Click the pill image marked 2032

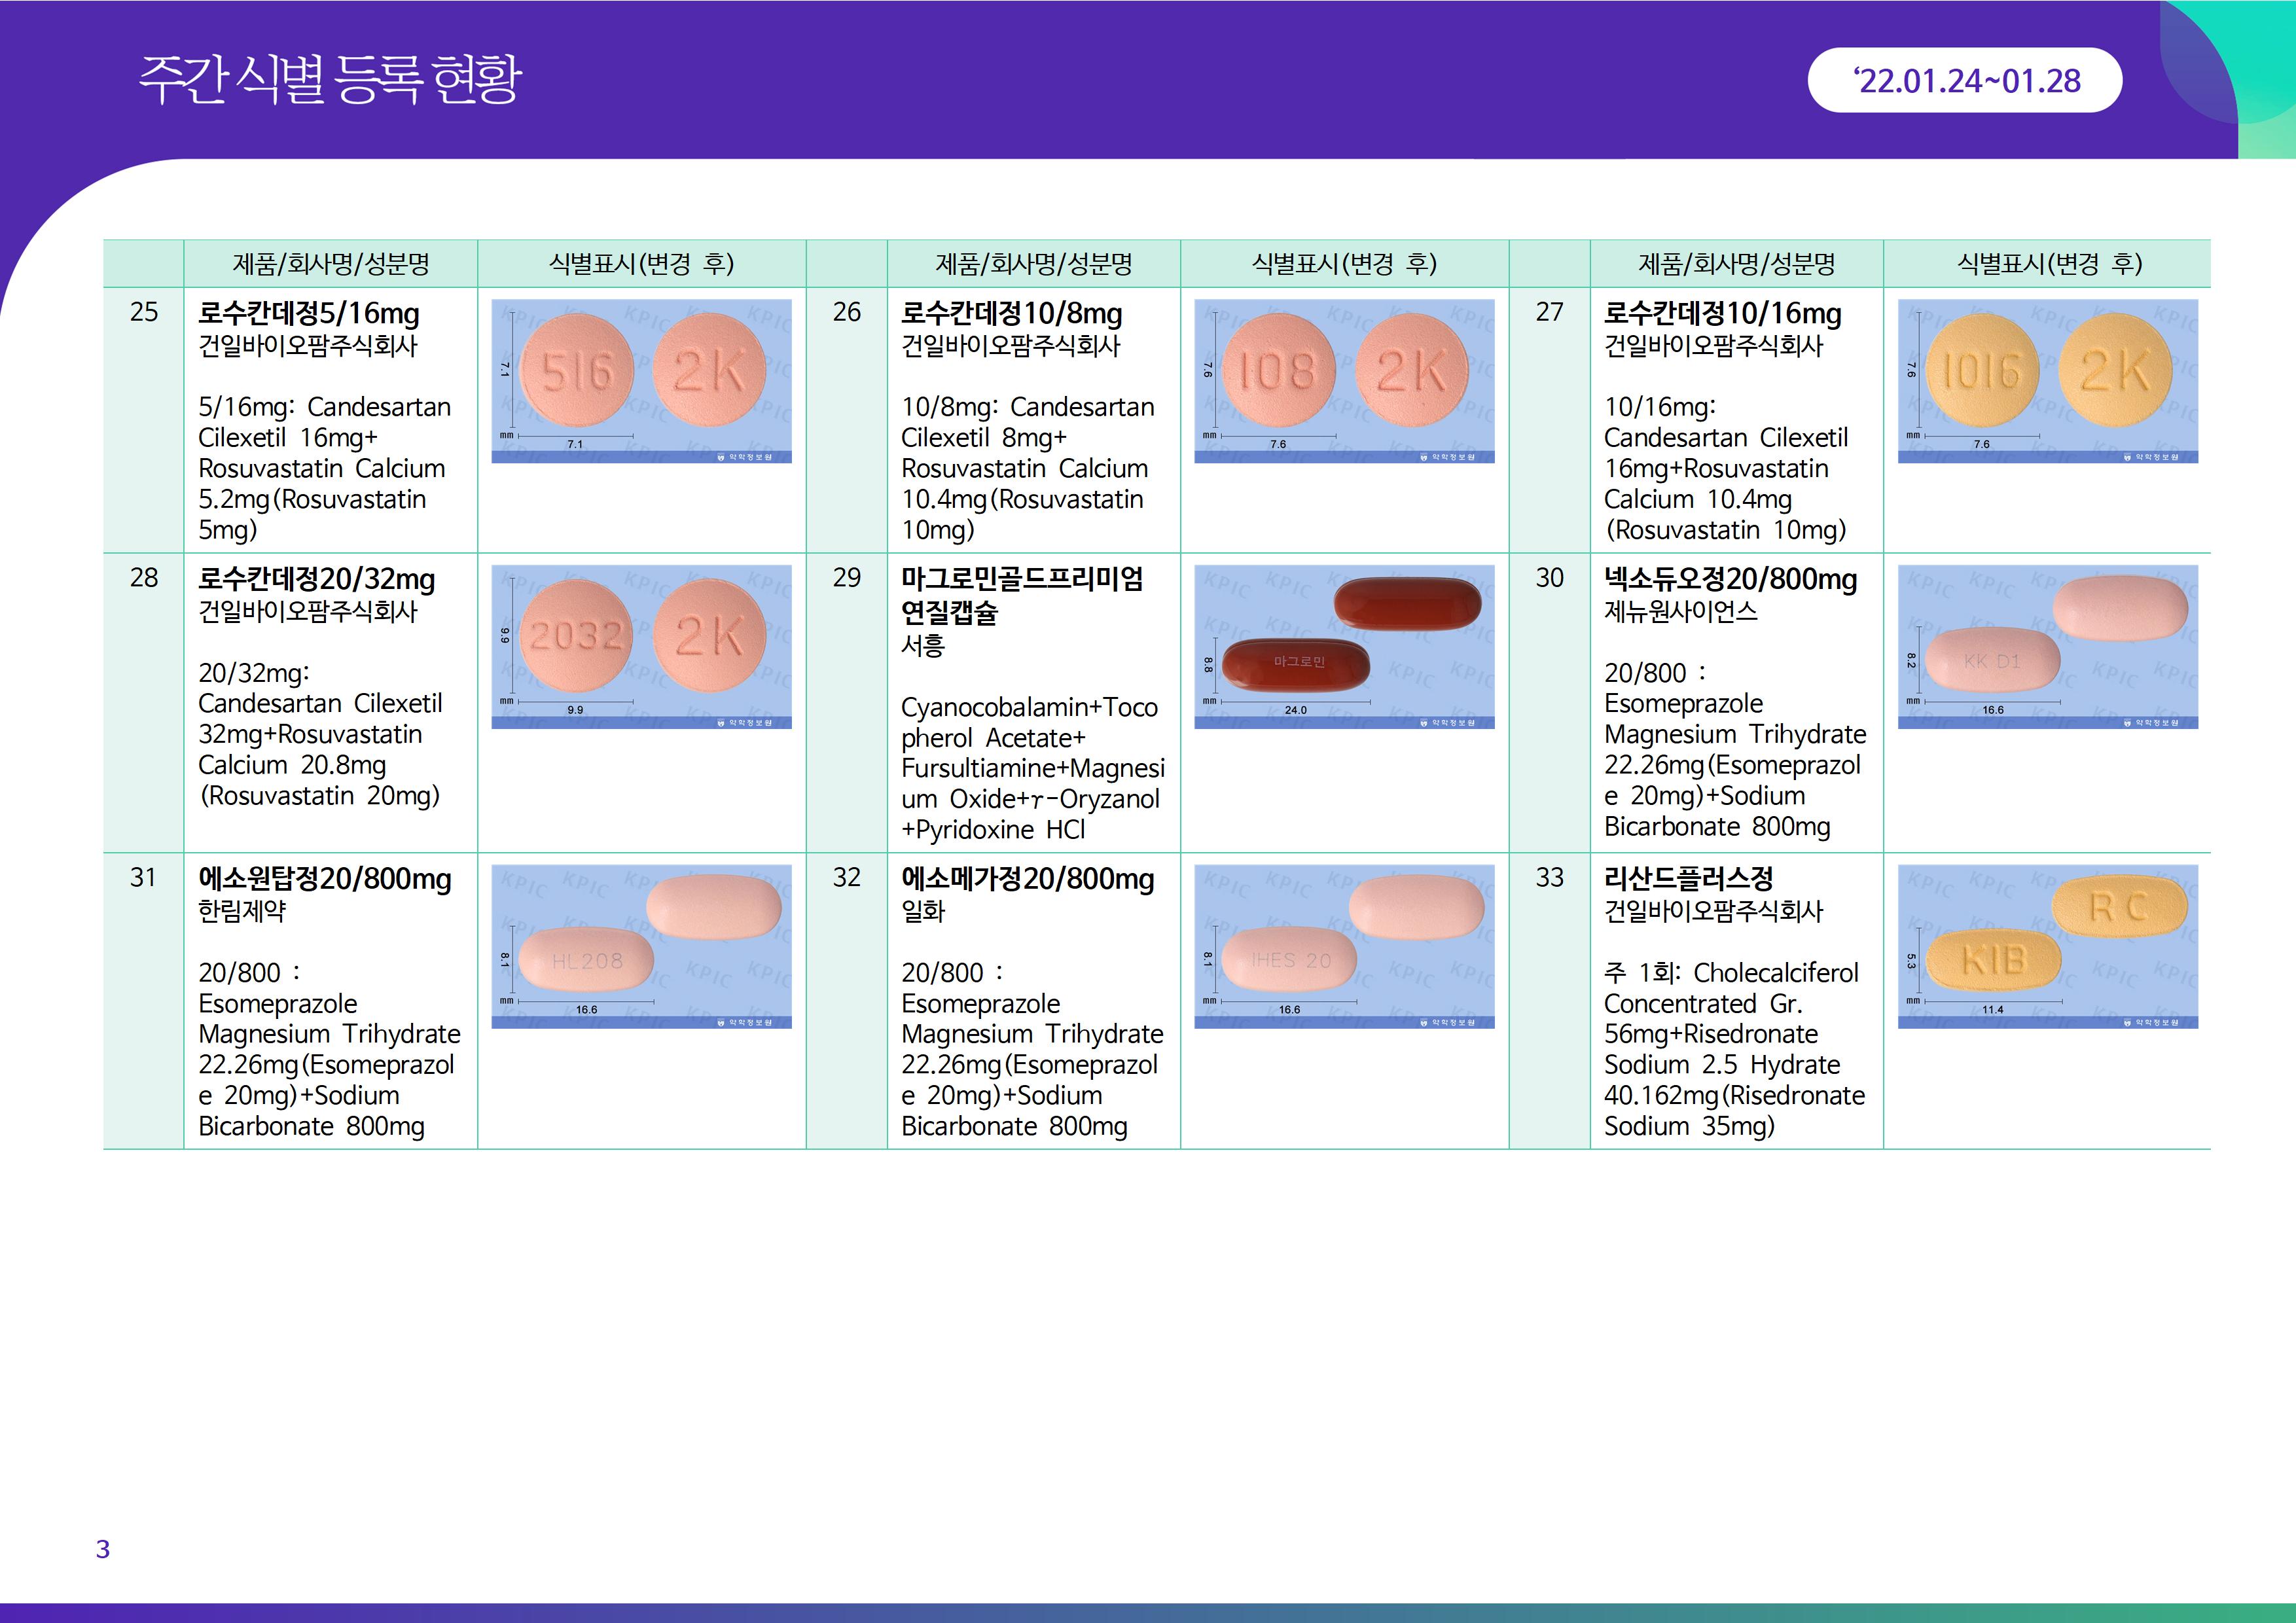click(577, 637)
